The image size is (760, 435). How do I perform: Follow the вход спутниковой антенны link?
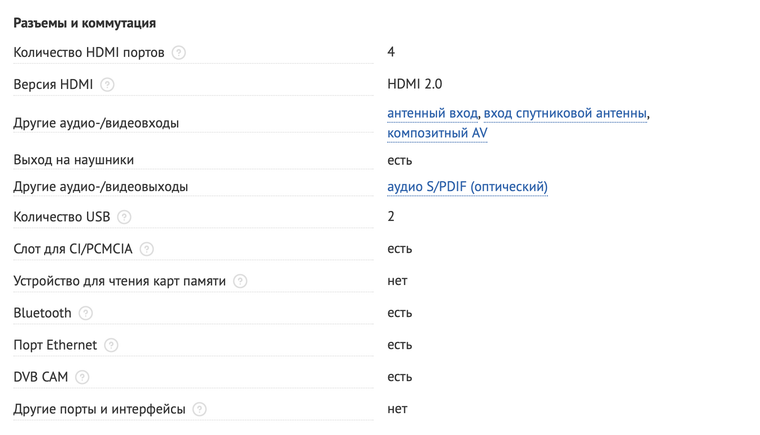point(565,113)
